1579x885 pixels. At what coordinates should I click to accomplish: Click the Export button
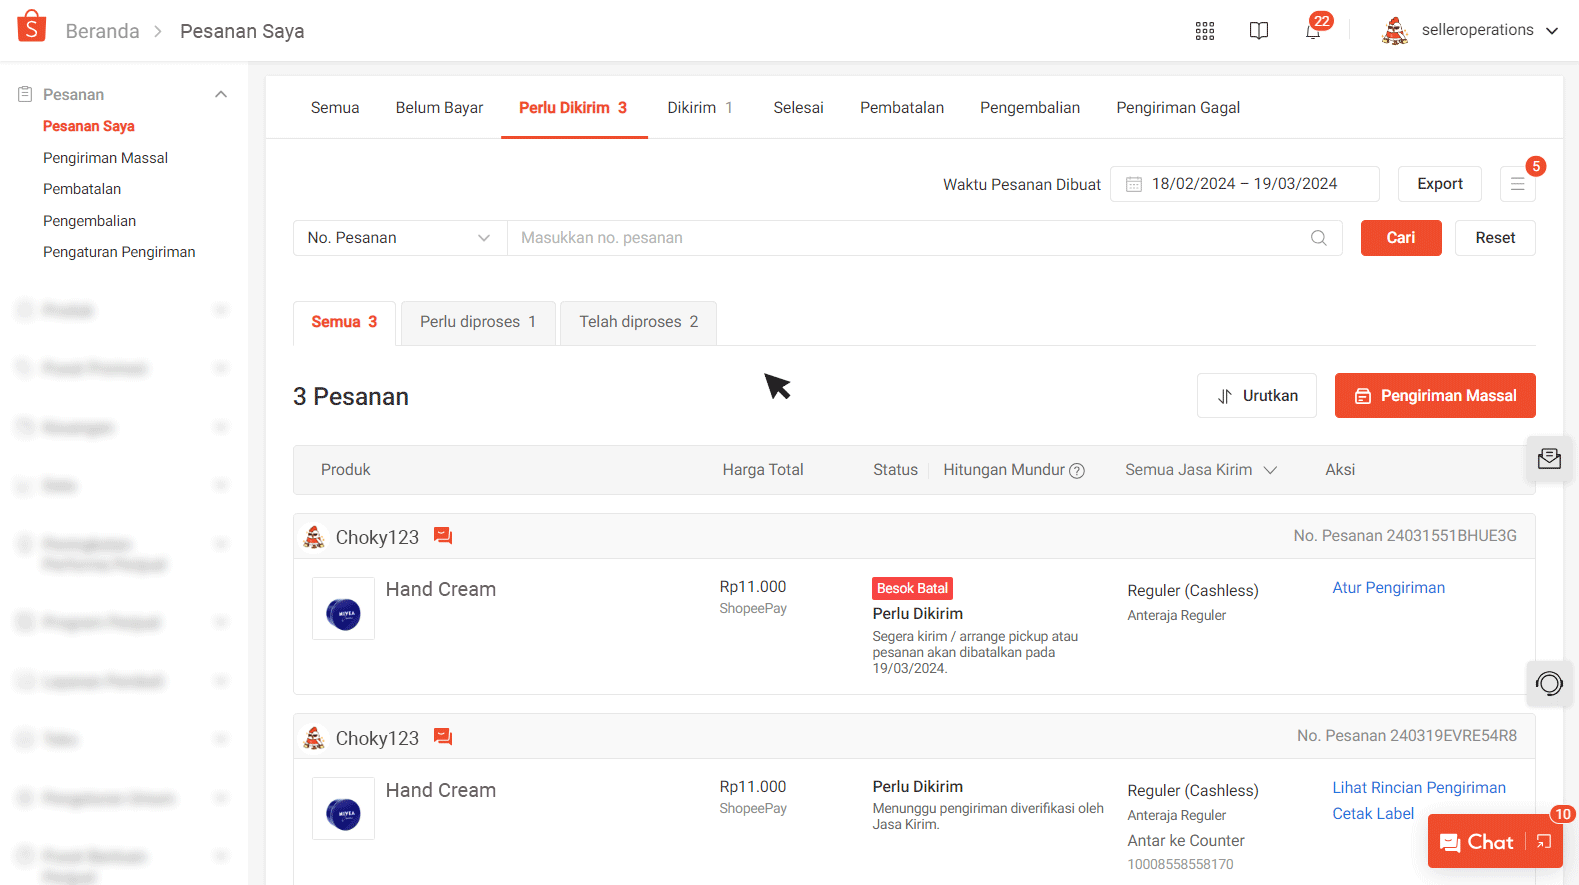pyautogui.click(x=1440, y=184)
